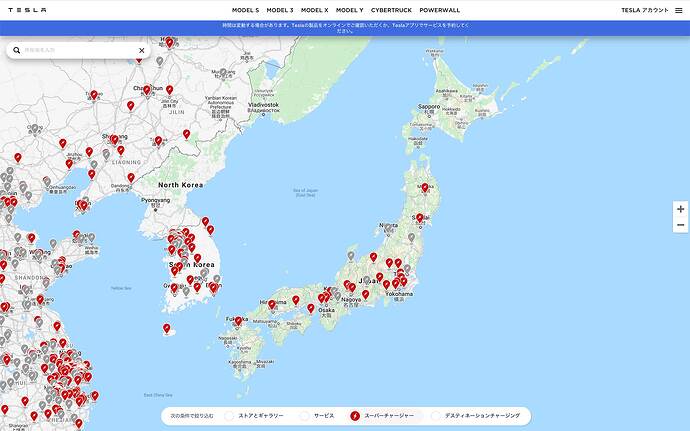Select the Supercharger pin at Morioka
Screen dimensions: 690x431
(x=425, y=188)
